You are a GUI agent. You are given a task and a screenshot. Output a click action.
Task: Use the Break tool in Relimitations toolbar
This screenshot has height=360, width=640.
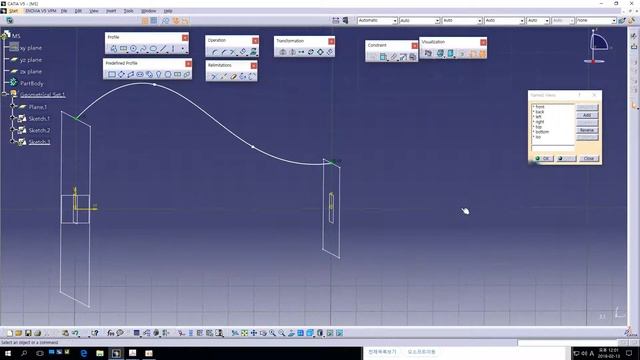pyautogui.click(x=223, y=76)
